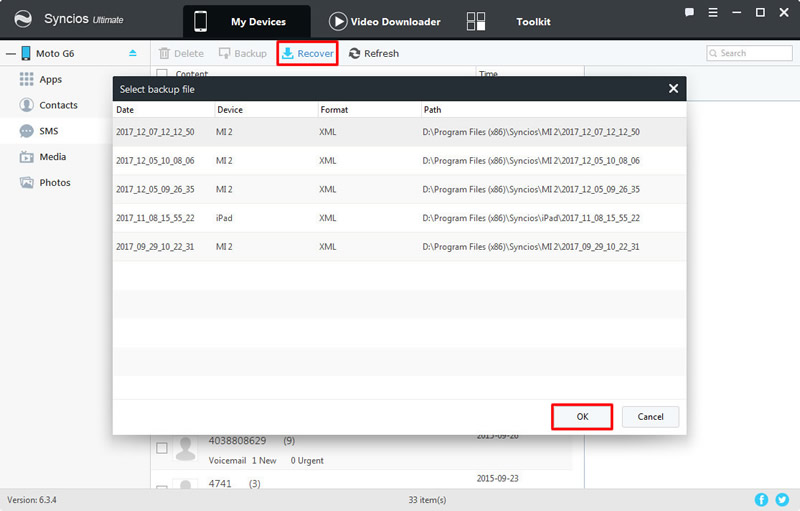Screen dimensions: 800x511
Task: Click the Moto G6 phone icon
Action: click(x=26, y=53)
